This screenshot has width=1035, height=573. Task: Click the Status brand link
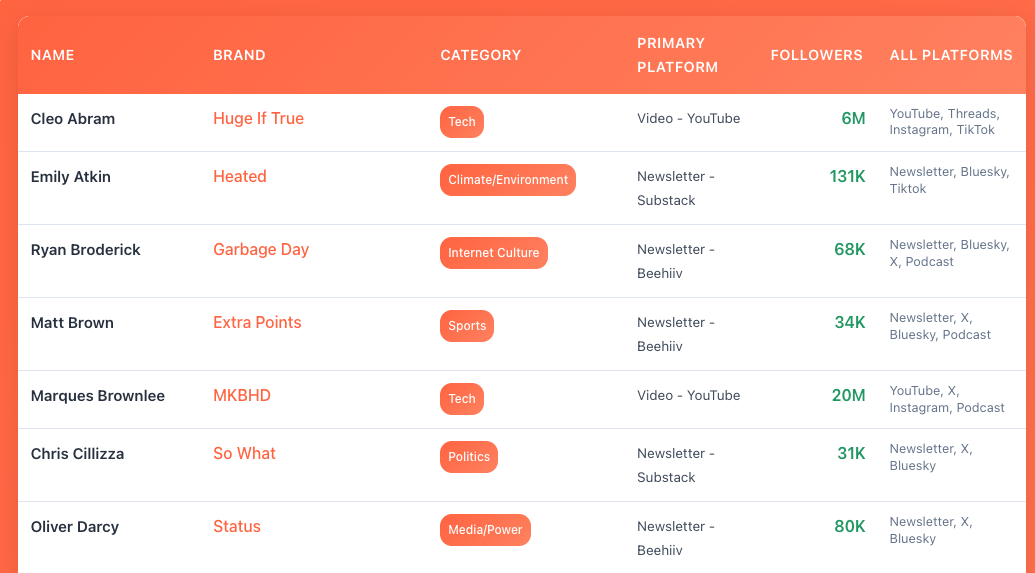point(236,526)
